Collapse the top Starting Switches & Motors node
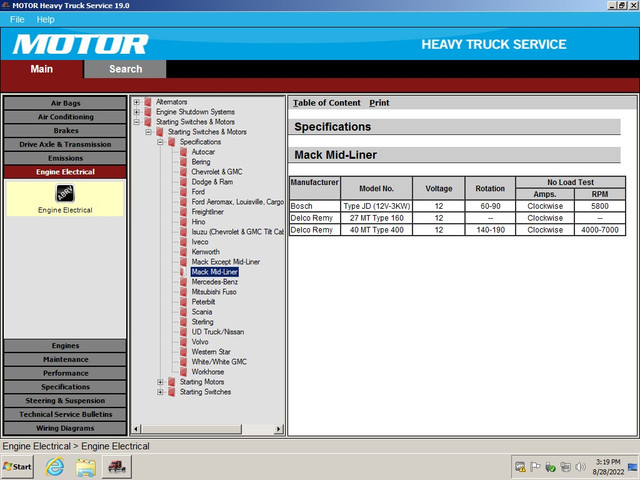The image size is (640, 480). pos(137,122)
